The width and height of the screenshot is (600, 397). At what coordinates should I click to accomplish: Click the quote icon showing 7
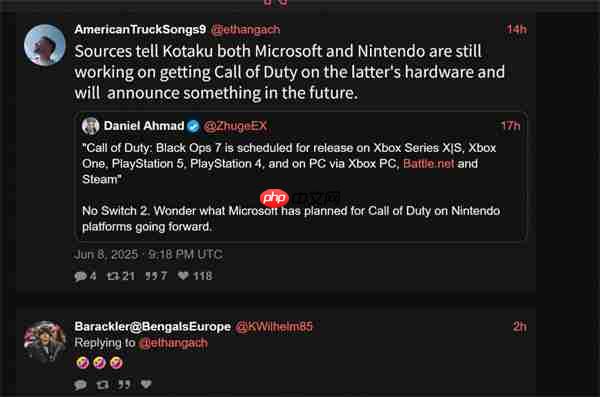tap(150, 276)
